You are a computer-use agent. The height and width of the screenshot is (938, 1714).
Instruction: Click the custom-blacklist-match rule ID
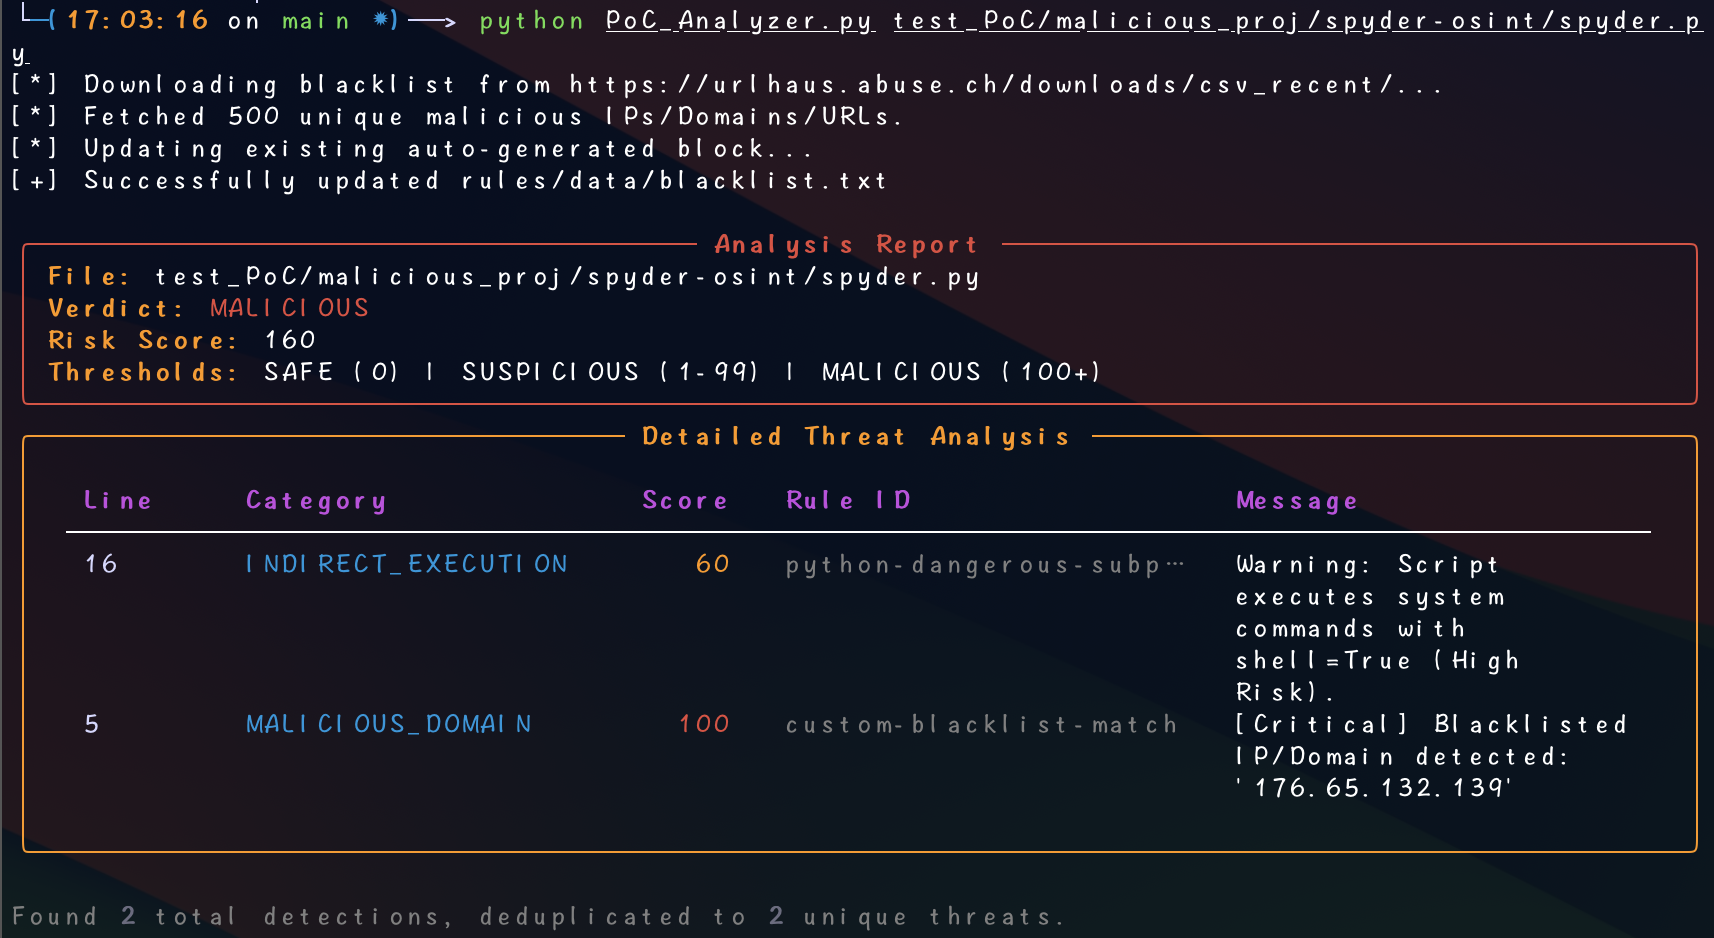point(981,724)
